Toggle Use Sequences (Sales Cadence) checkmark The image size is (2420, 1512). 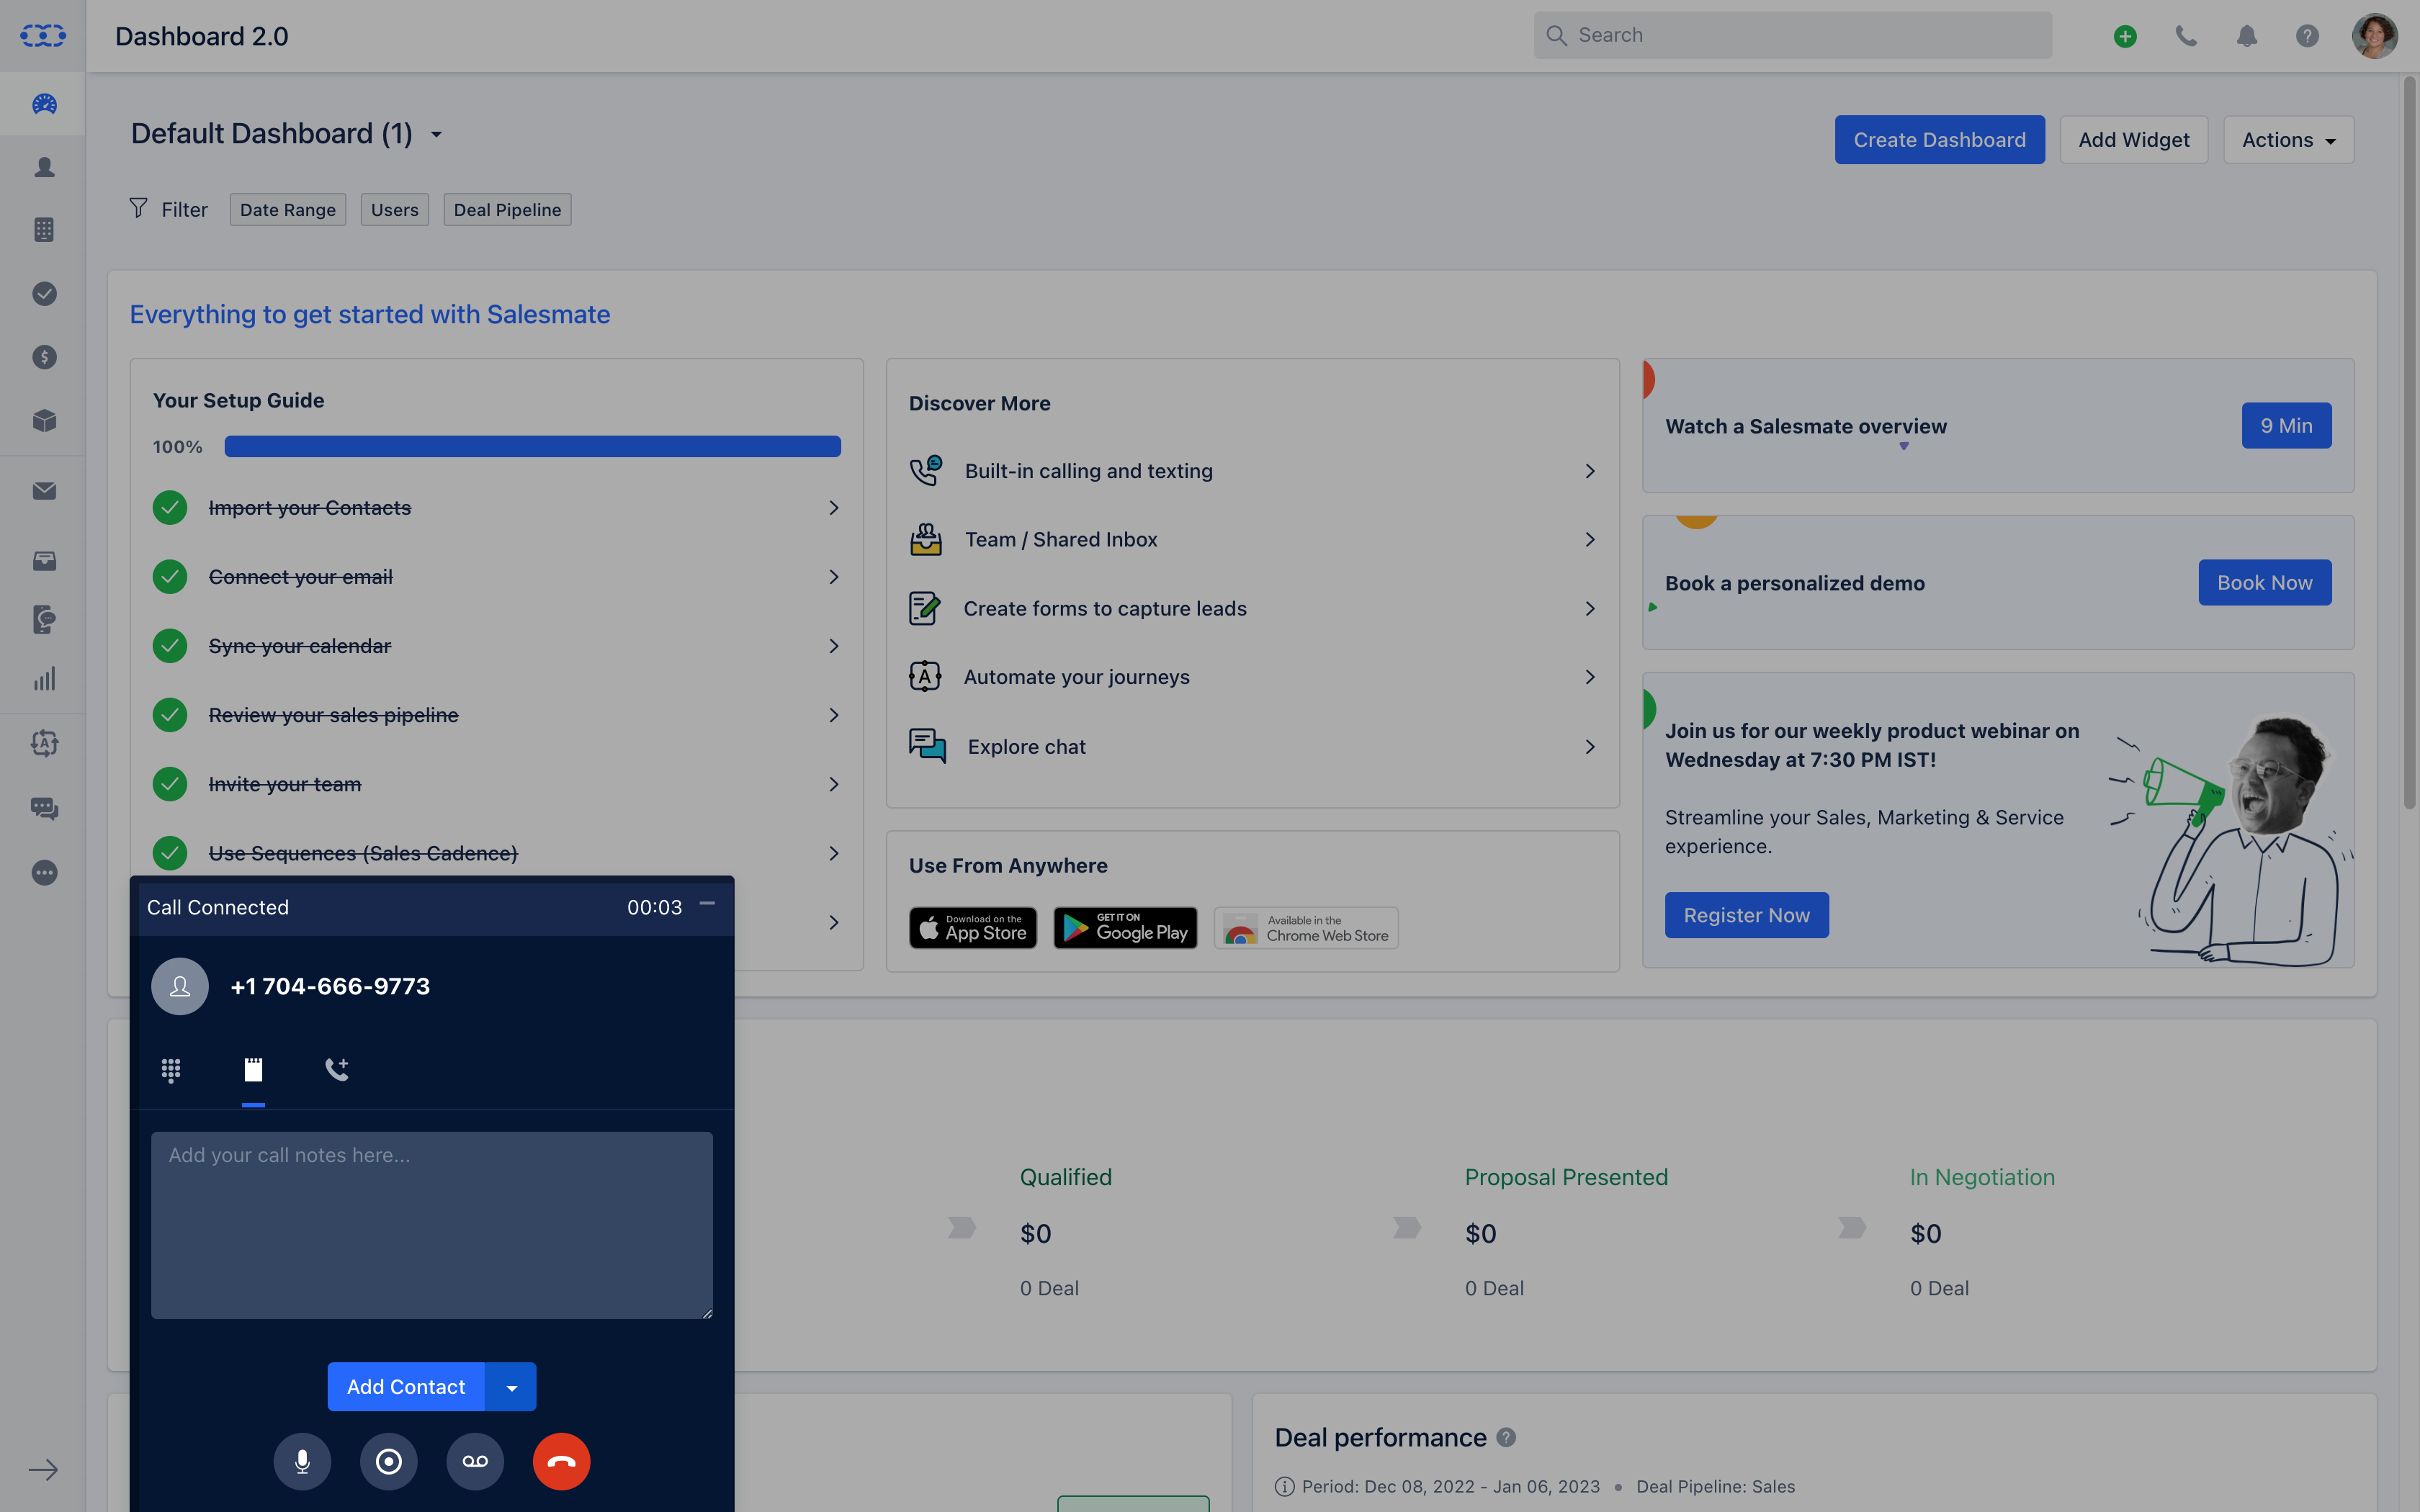pyautogui.click(x=170, y=853)
